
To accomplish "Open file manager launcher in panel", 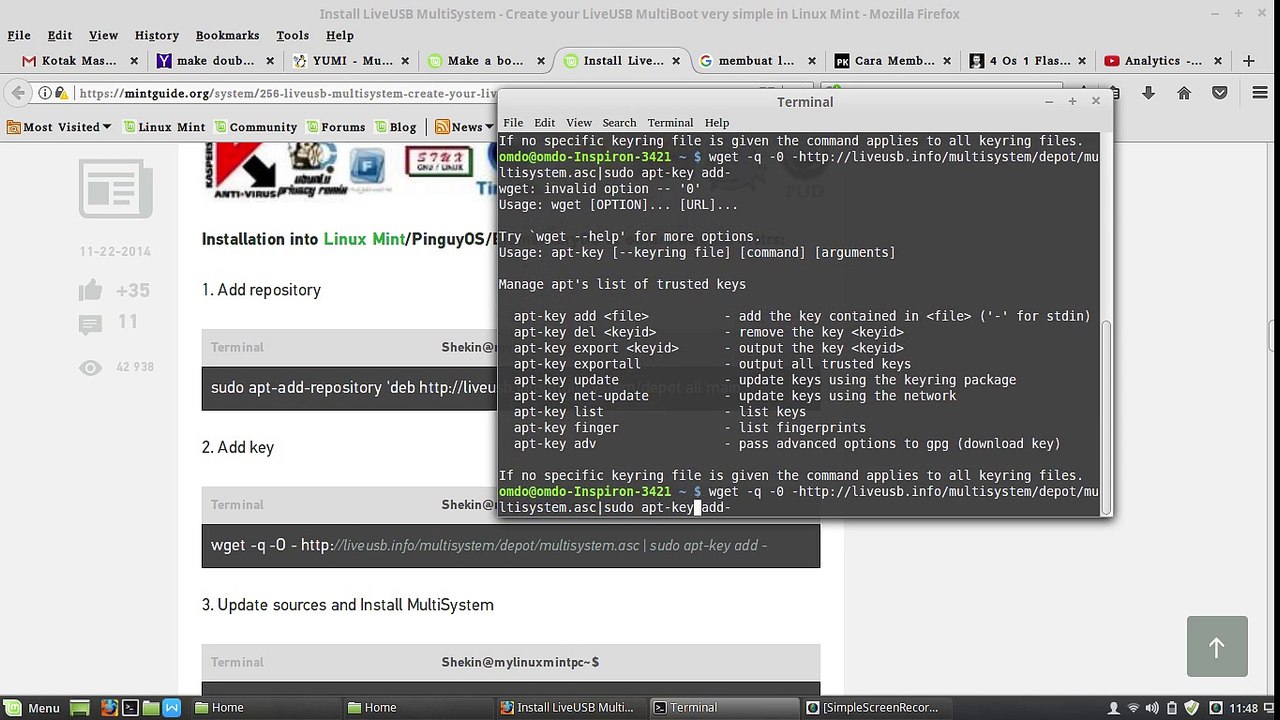I will pos(150,707).
